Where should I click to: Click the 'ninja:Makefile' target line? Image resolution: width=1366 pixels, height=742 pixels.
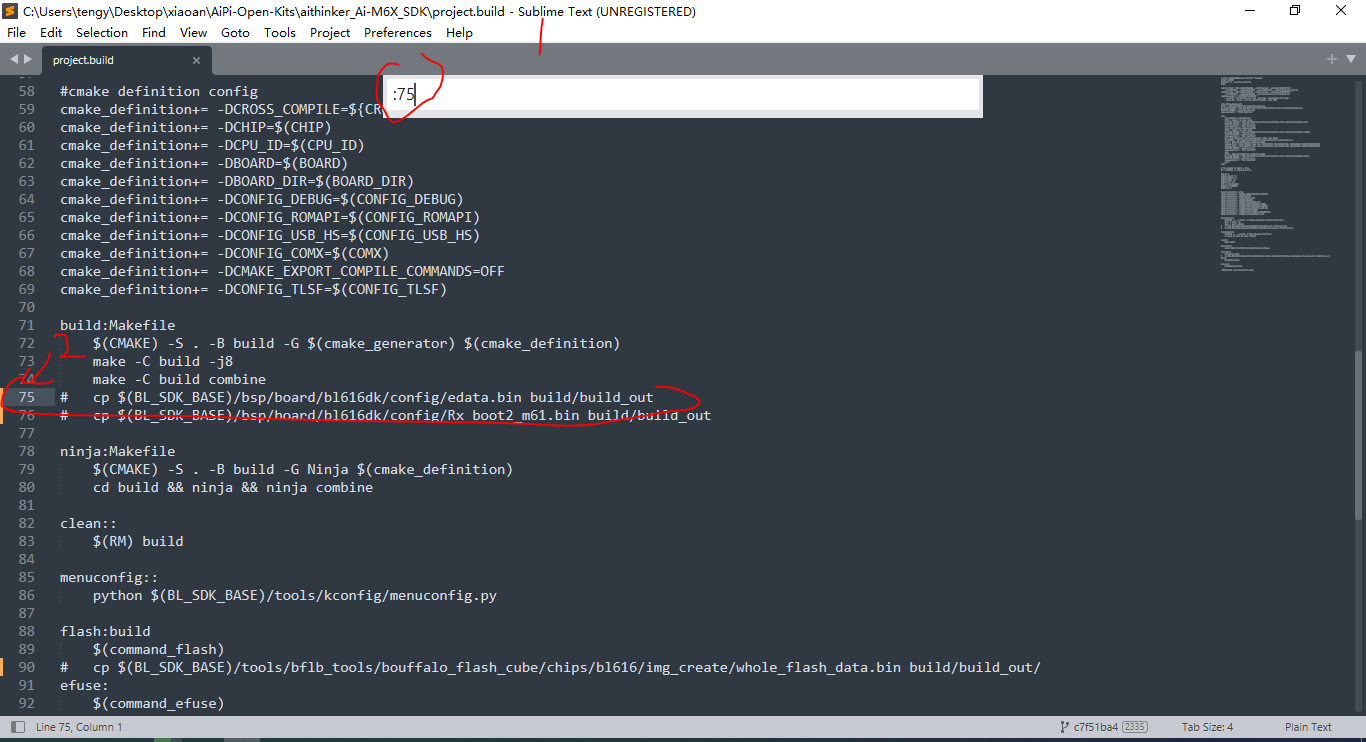point(118,451)
